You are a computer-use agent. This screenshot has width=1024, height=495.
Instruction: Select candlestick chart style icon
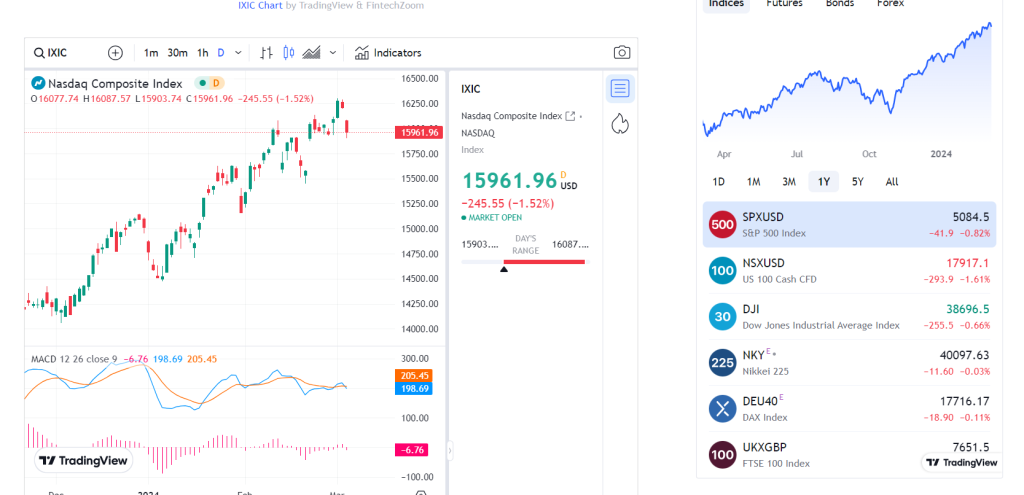click(289, 53)
